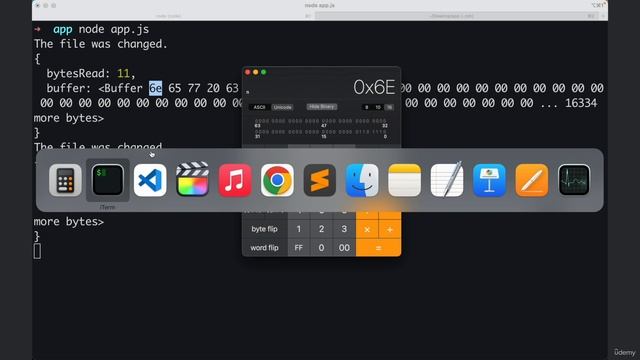Screen dimensions: 640x360
Task: Click the 00 calculator key
Action: [344, 248]
